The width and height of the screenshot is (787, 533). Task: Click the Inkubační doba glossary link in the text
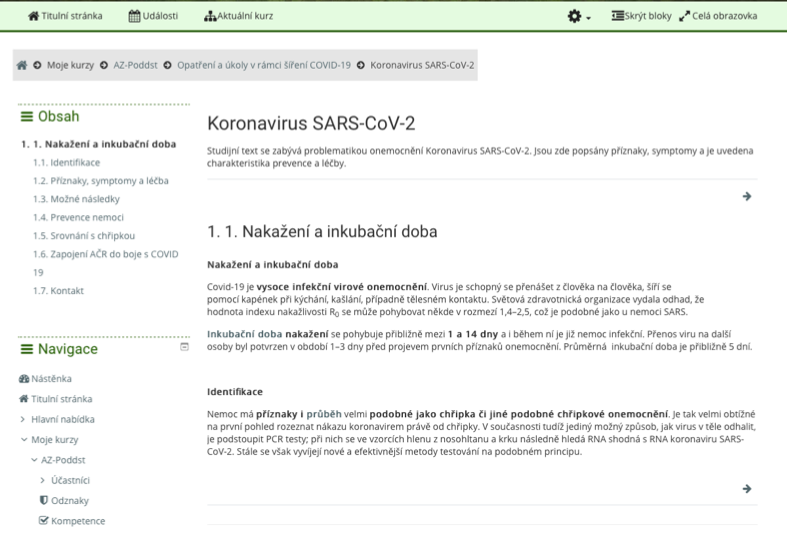(x=244, y=332)
